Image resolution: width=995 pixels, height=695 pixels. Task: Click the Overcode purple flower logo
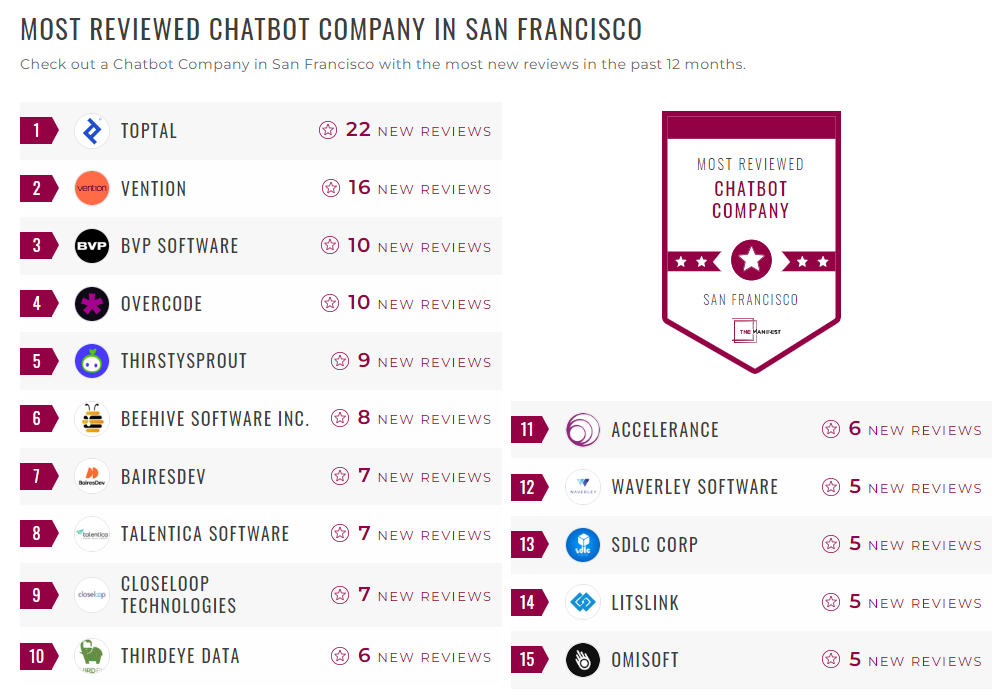pyautogui.click(x=91, y=303)
